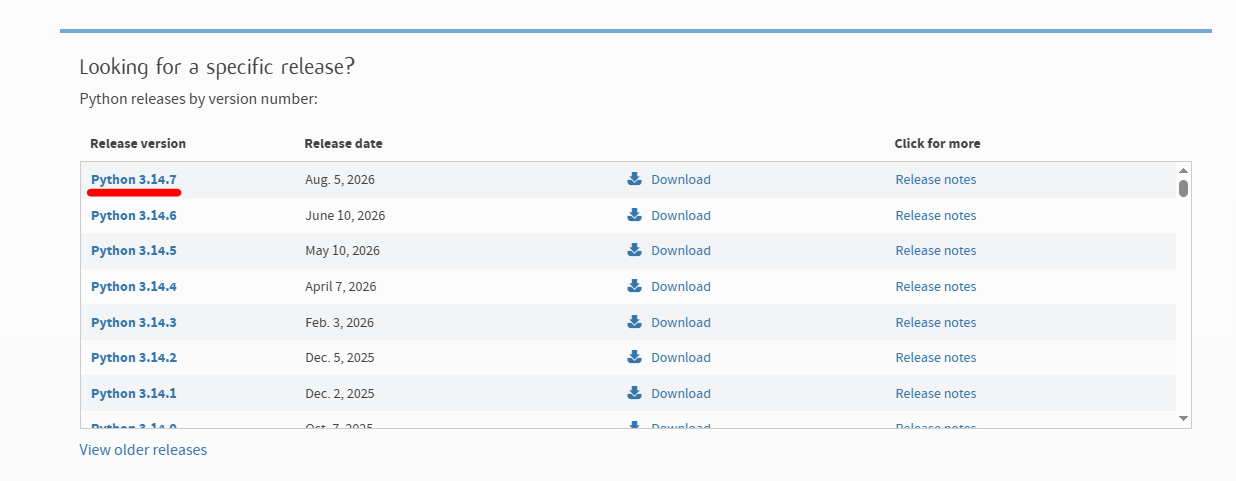View Release notes for Python 3.14.7

click(936, 179)
